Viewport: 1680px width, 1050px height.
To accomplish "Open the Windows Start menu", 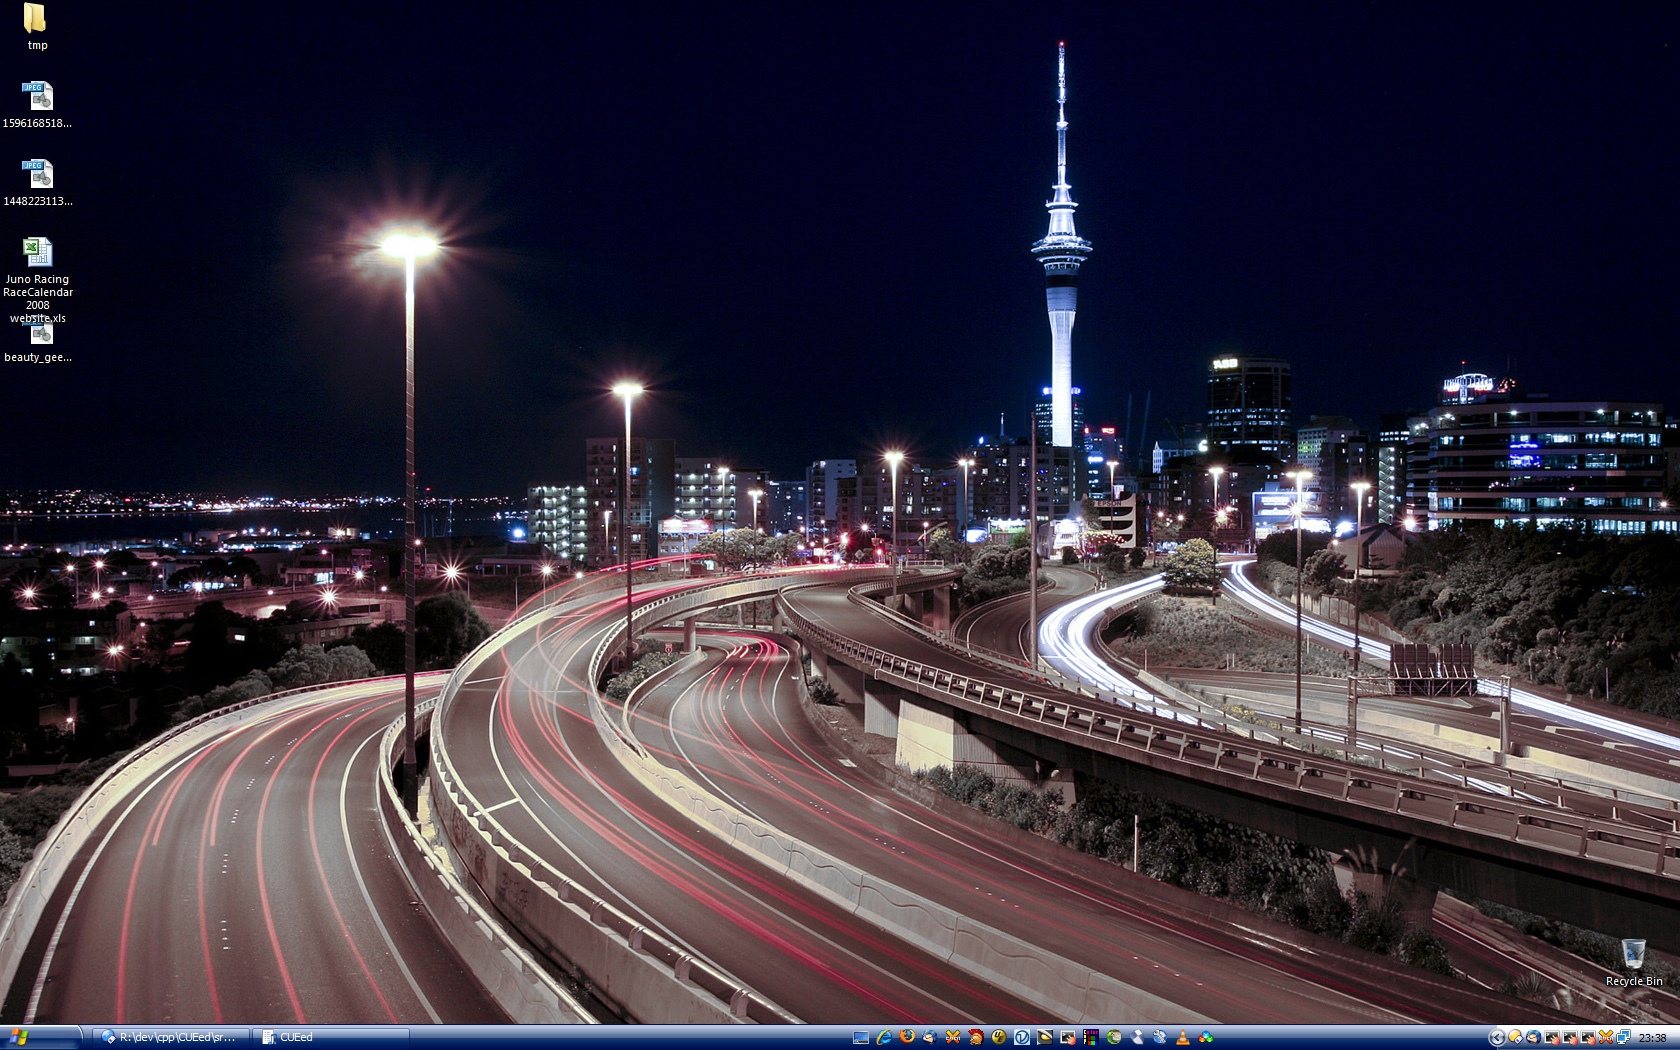I will click(x=40, y=1037).
